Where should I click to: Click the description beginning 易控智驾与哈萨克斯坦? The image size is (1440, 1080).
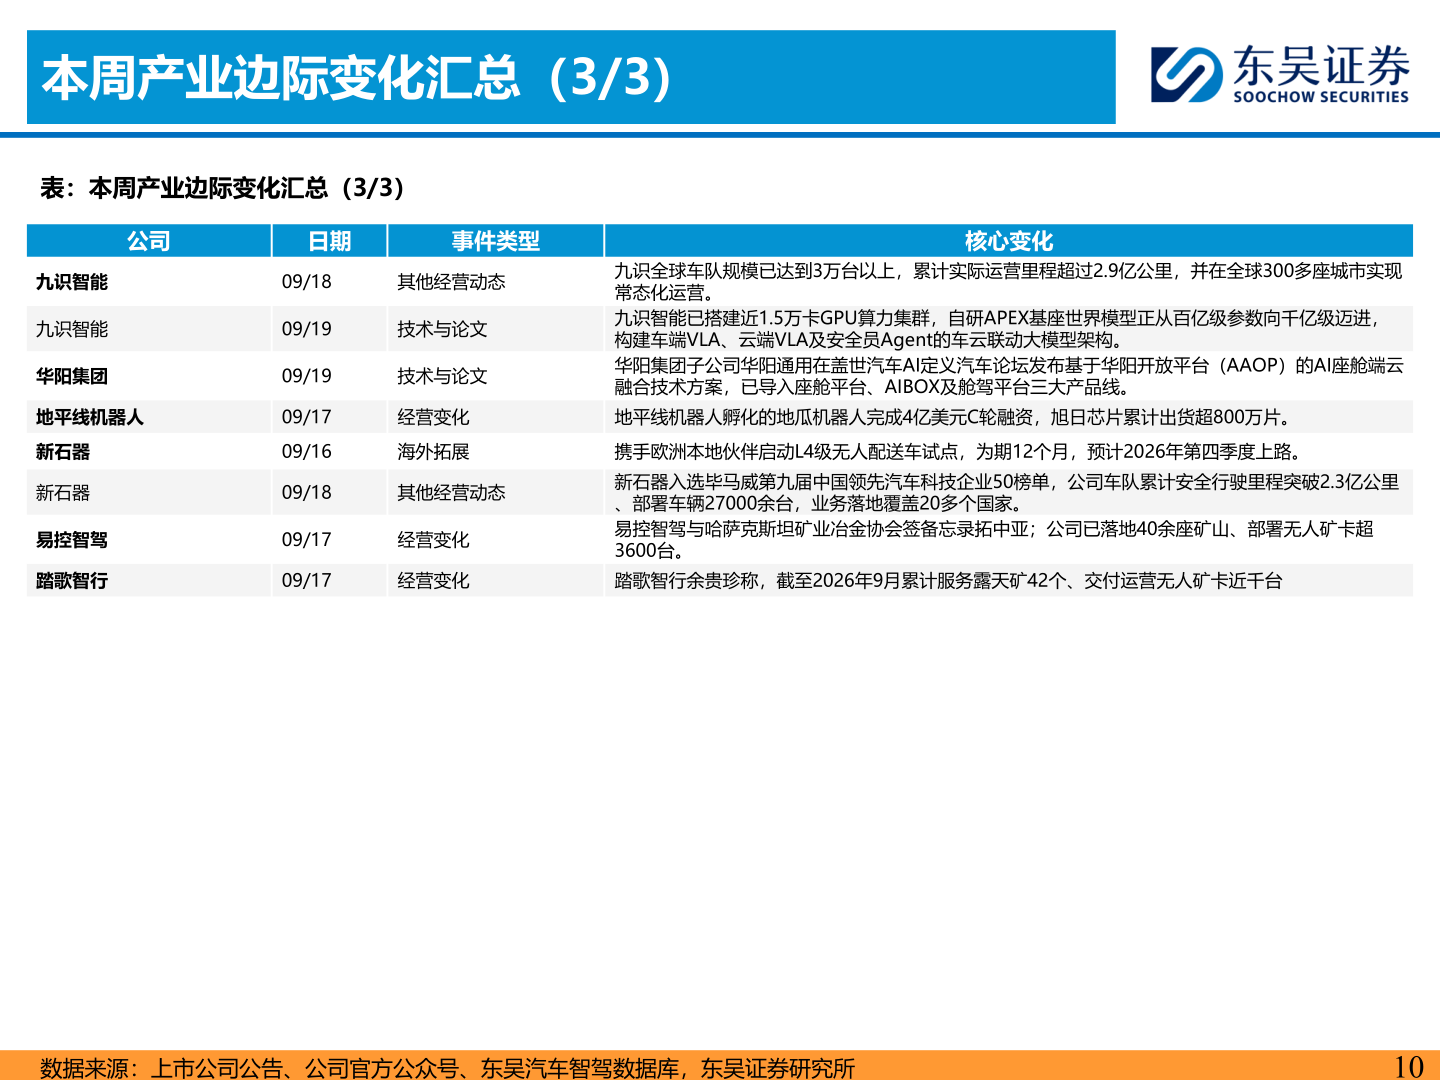point(994,540)
